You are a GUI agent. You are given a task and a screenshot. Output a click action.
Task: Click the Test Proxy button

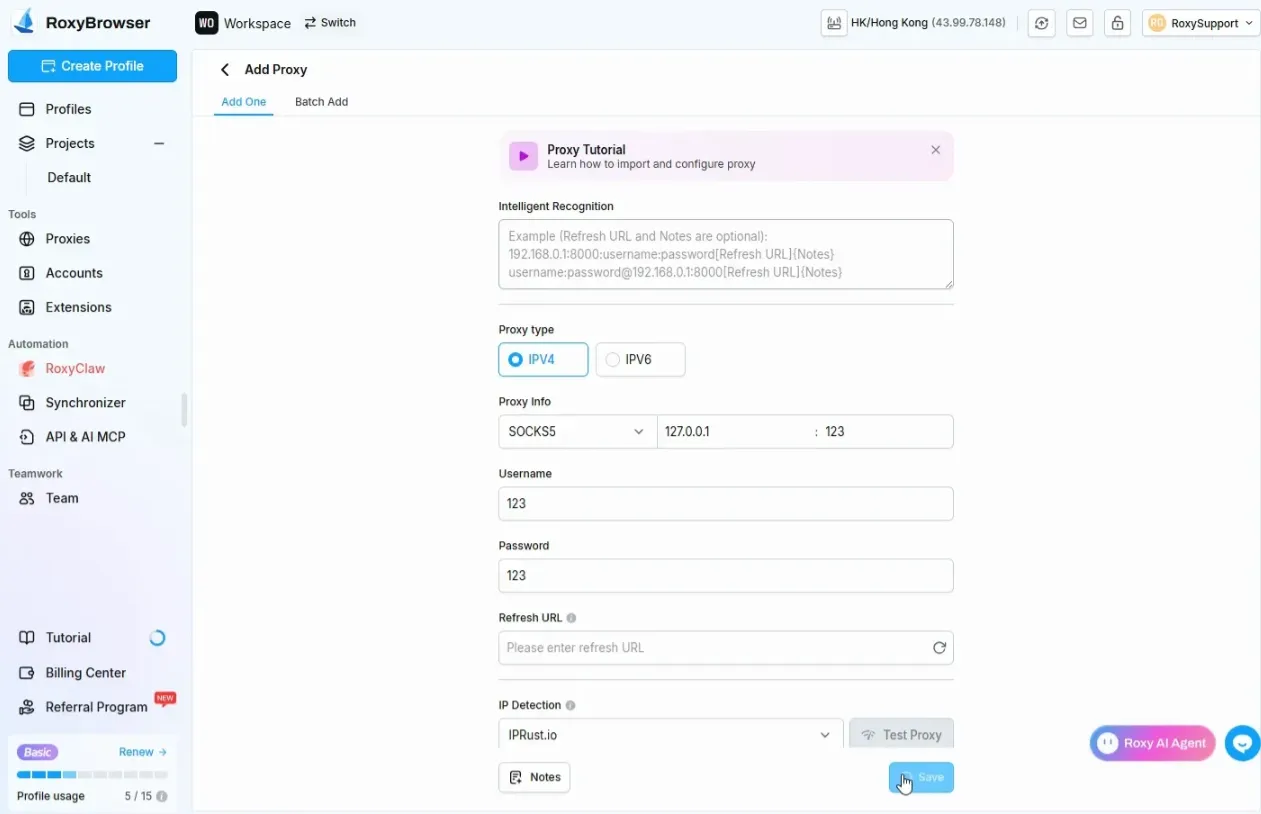[902, 735]
